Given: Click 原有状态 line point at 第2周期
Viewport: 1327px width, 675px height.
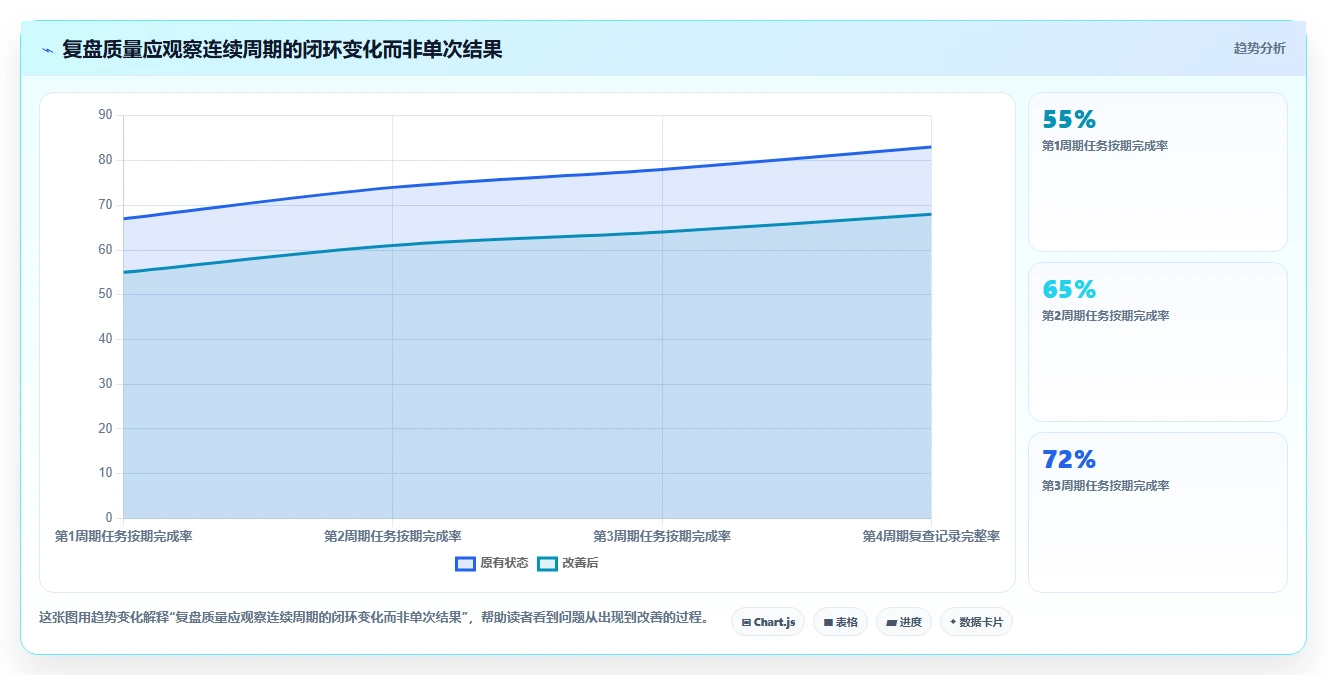Looking at the screenshot, I should (393, 187).
